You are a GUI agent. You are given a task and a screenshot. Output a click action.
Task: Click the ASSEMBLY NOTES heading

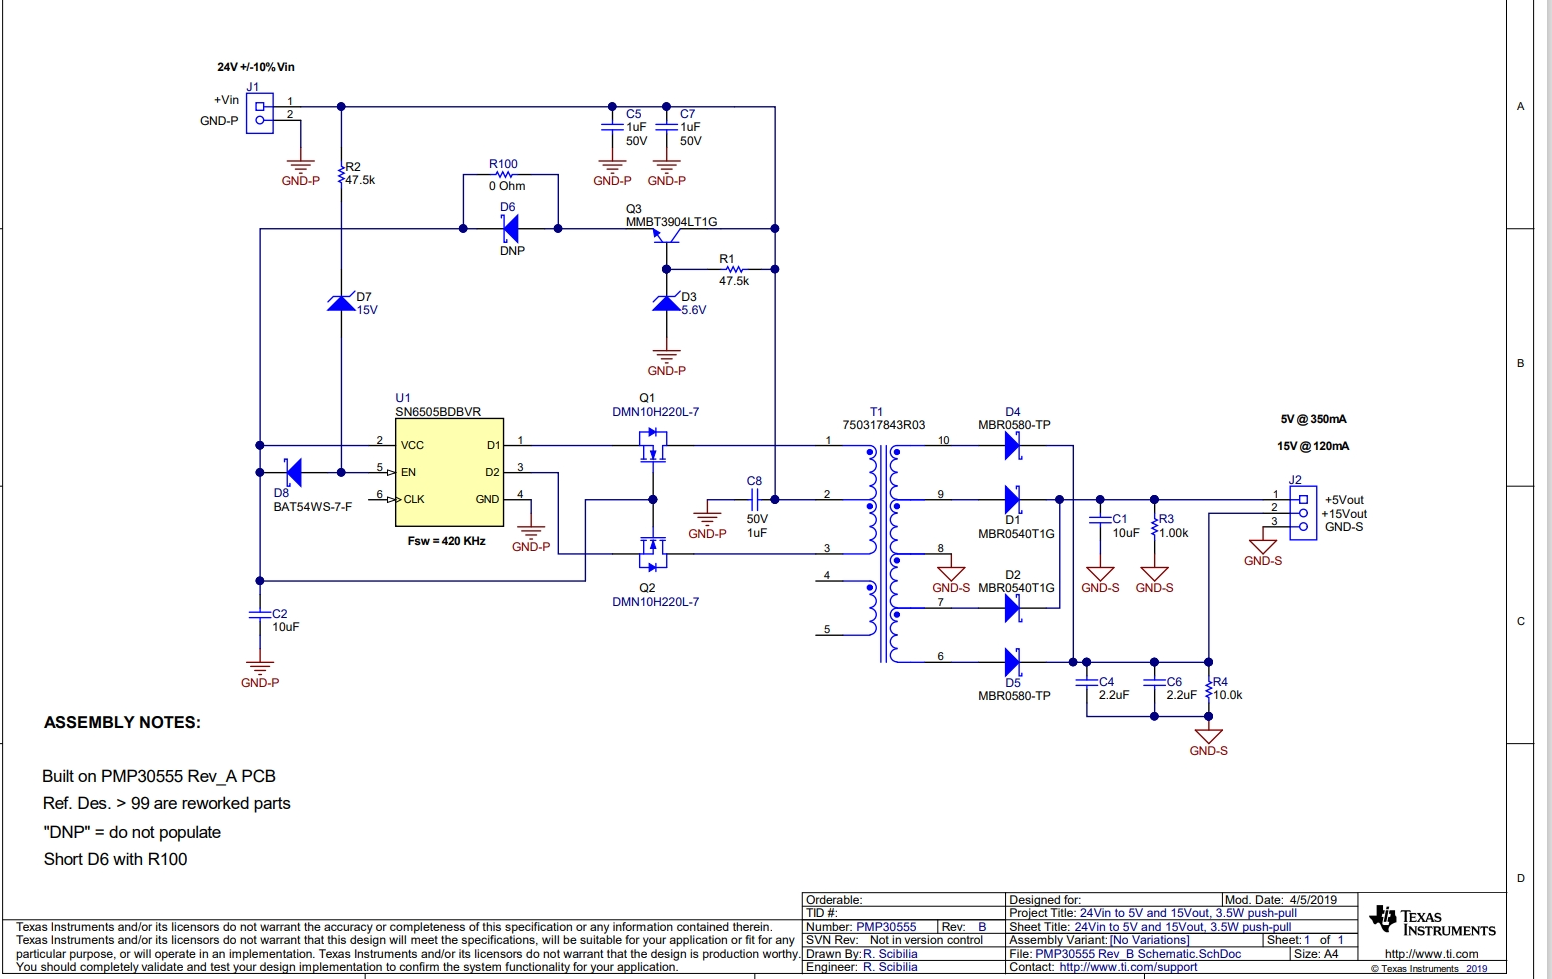[122, 722]
